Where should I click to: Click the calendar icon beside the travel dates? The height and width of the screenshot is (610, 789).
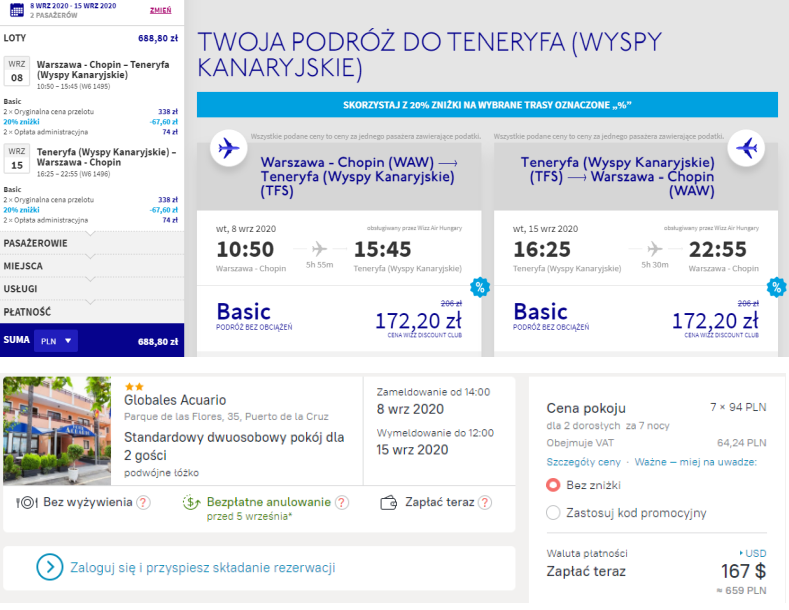tap(15, 11)
